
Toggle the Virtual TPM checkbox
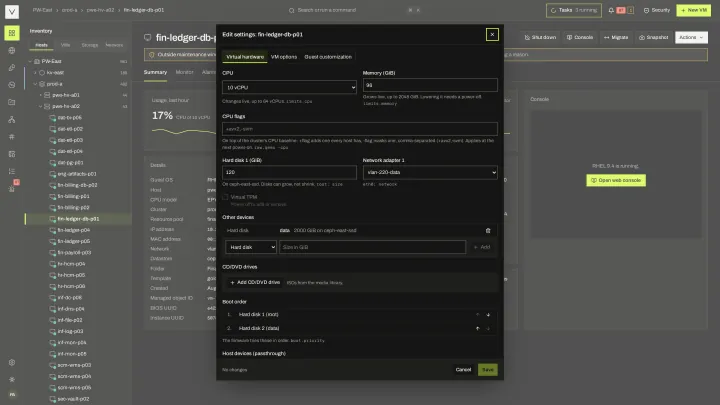pyautogui.click(x=225, y=197)
